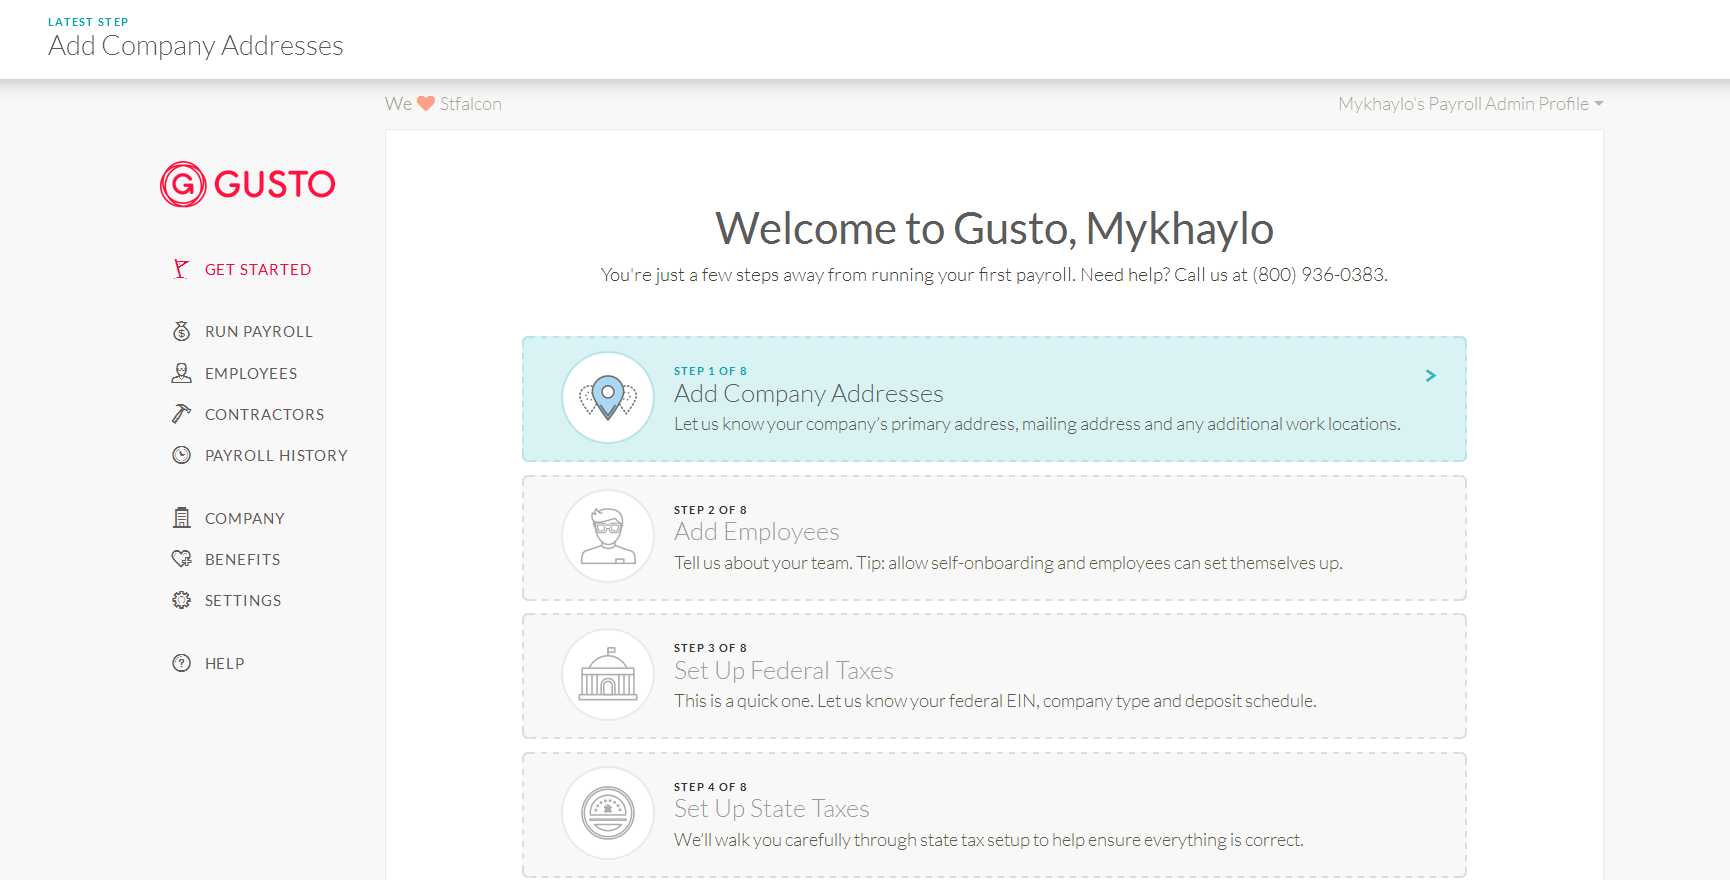Click the Settings gear icon
Screen dimensions: 1730x880
pyautogui.click(x=181, y=600)
